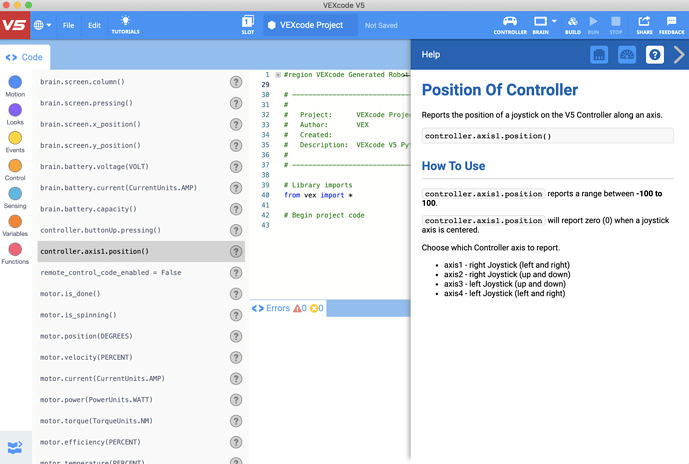Screen dimensions: 689x464
Task: Collapse the Help panel with right chevron
Action: 679,55
